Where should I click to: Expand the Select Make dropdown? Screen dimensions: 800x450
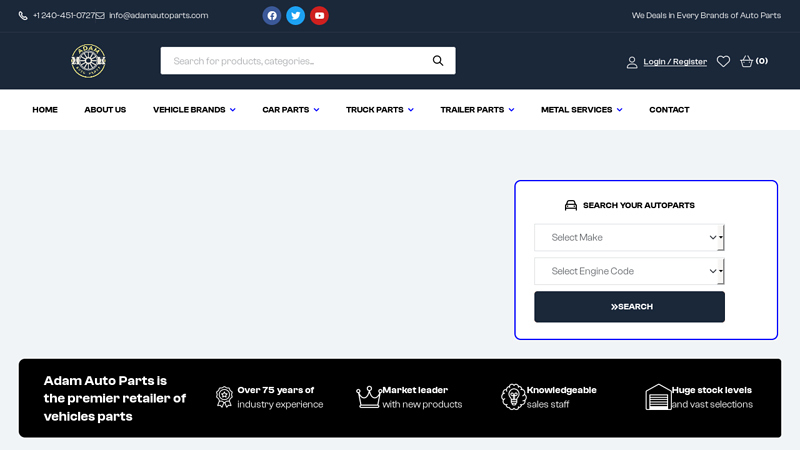tap(628, 237)
